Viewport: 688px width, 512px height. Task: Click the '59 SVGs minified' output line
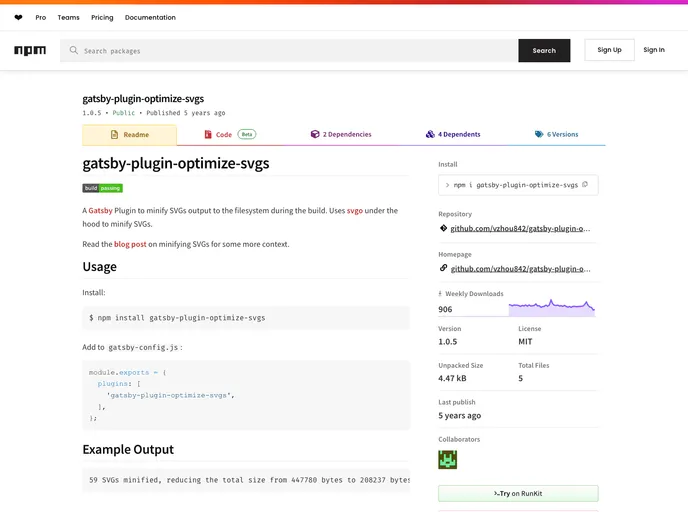click(x=249, y=480)
